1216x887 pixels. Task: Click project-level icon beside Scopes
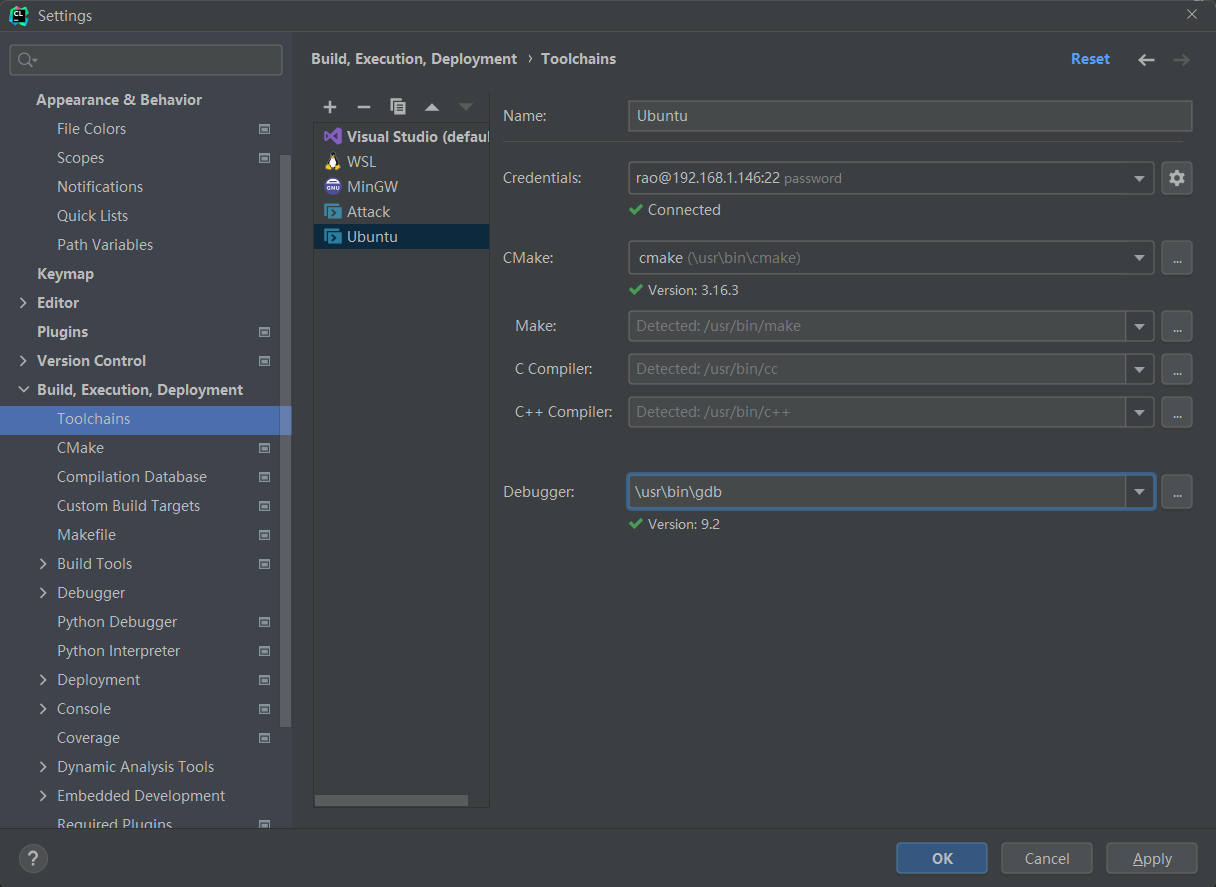pos(265,158)
